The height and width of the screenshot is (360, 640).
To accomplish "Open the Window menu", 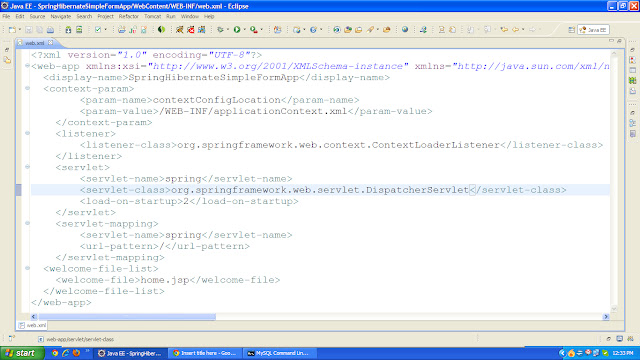I will pyautogui.click(x=189, y=17).
